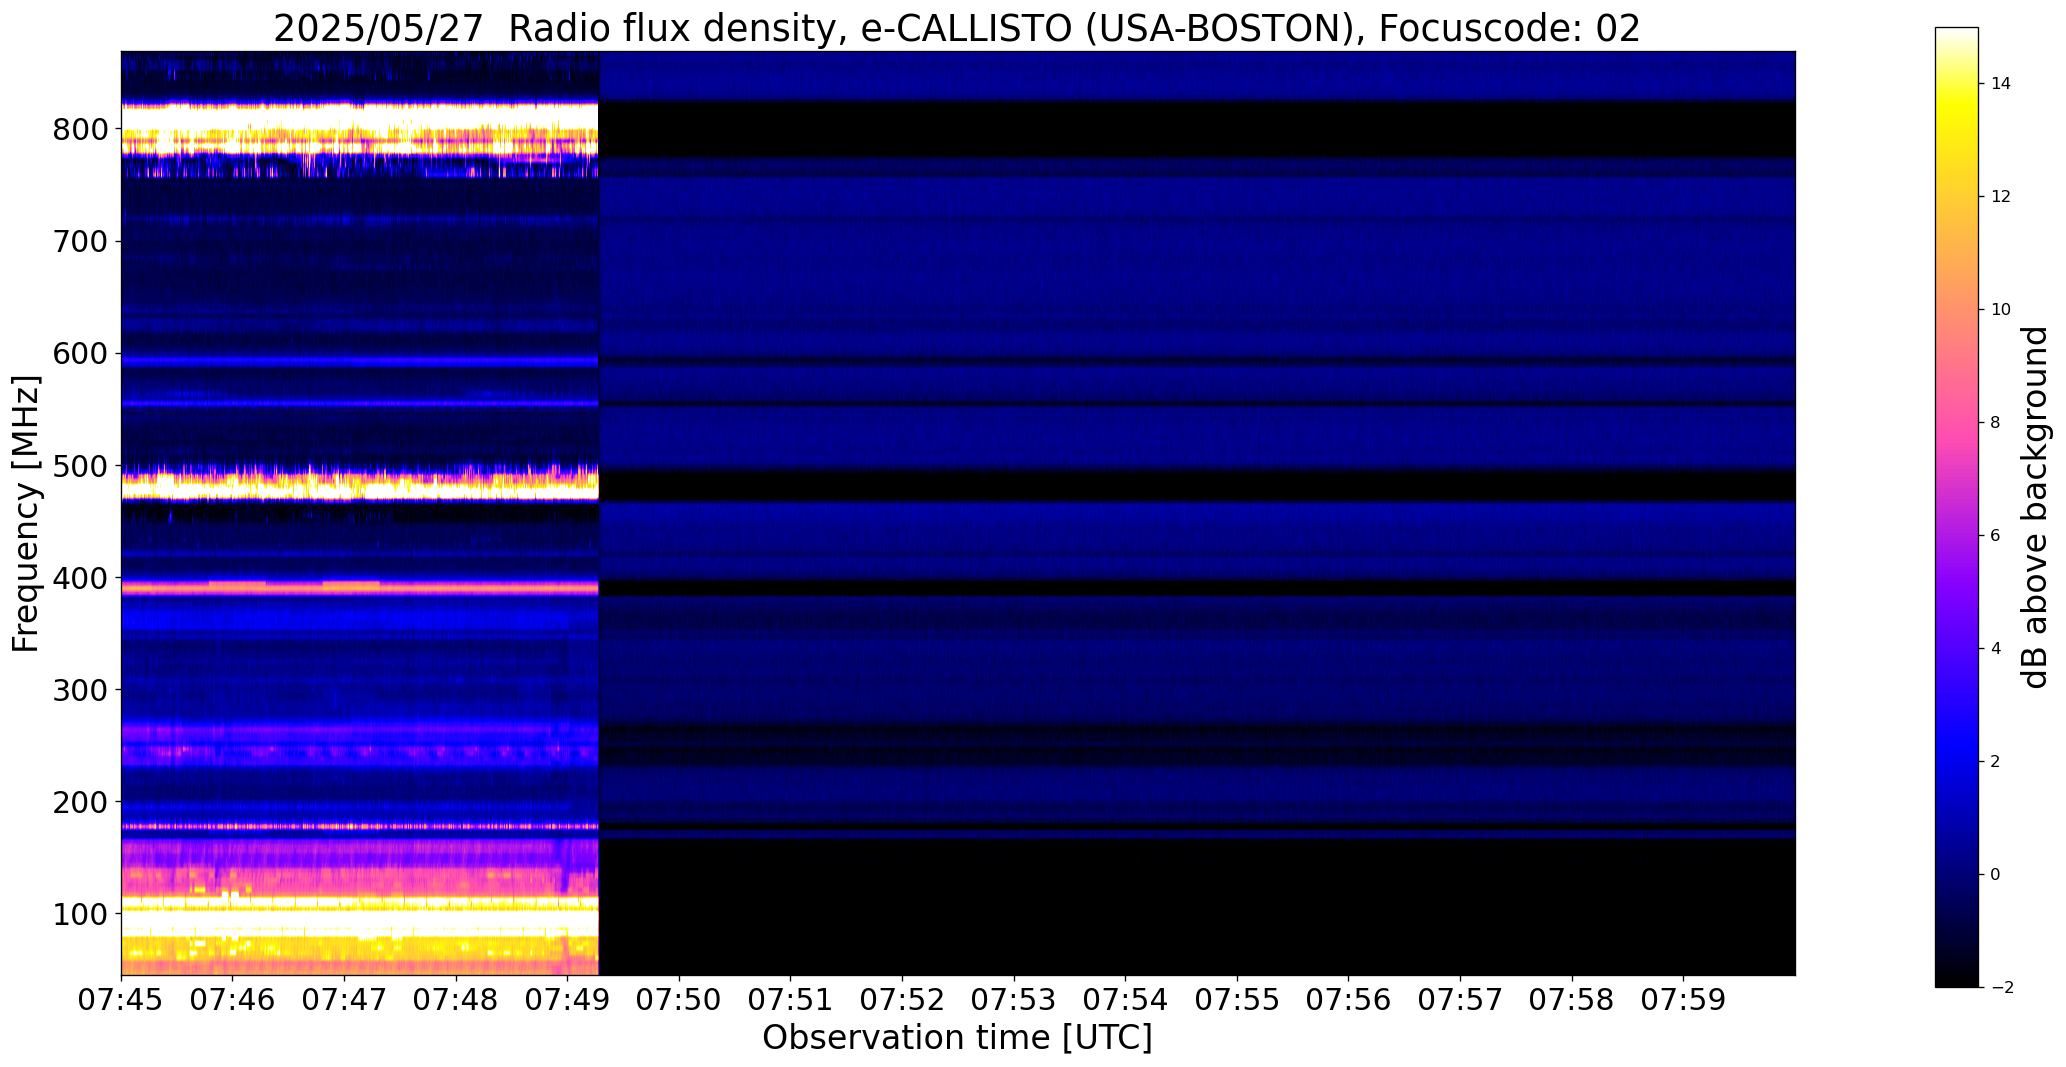Click the 07:49 time tick label
Image resolution: width=2066 pixels, height=1067 pixels.
click(x=568, y=1000)
